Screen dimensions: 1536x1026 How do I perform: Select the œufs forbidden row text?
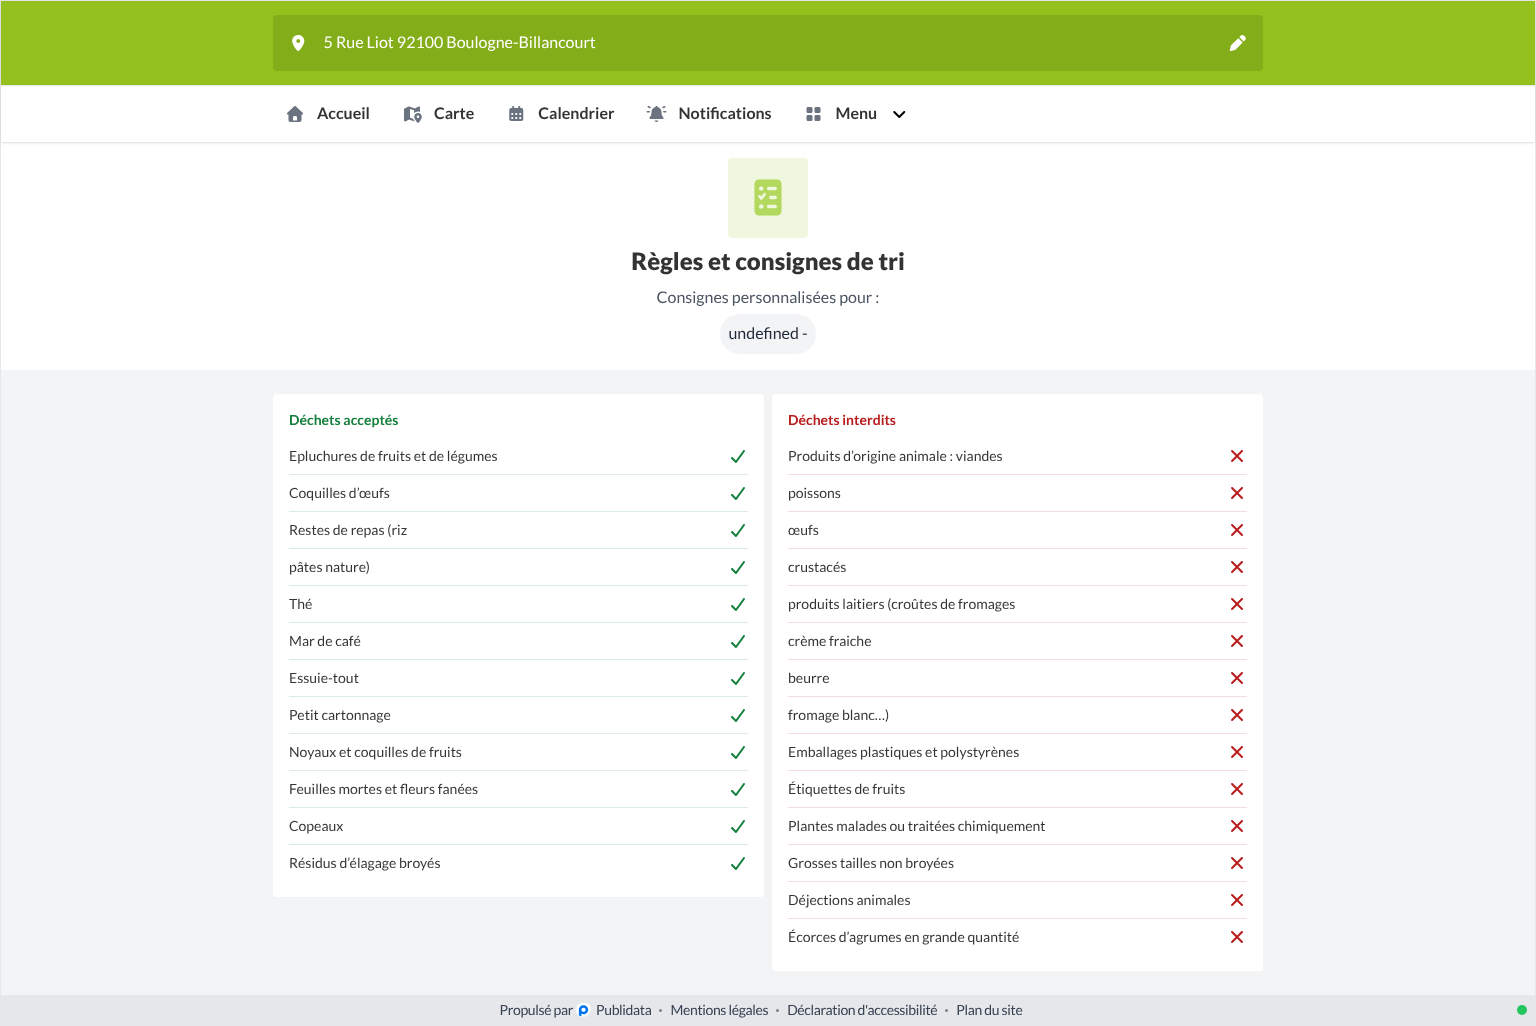[803, 530]
